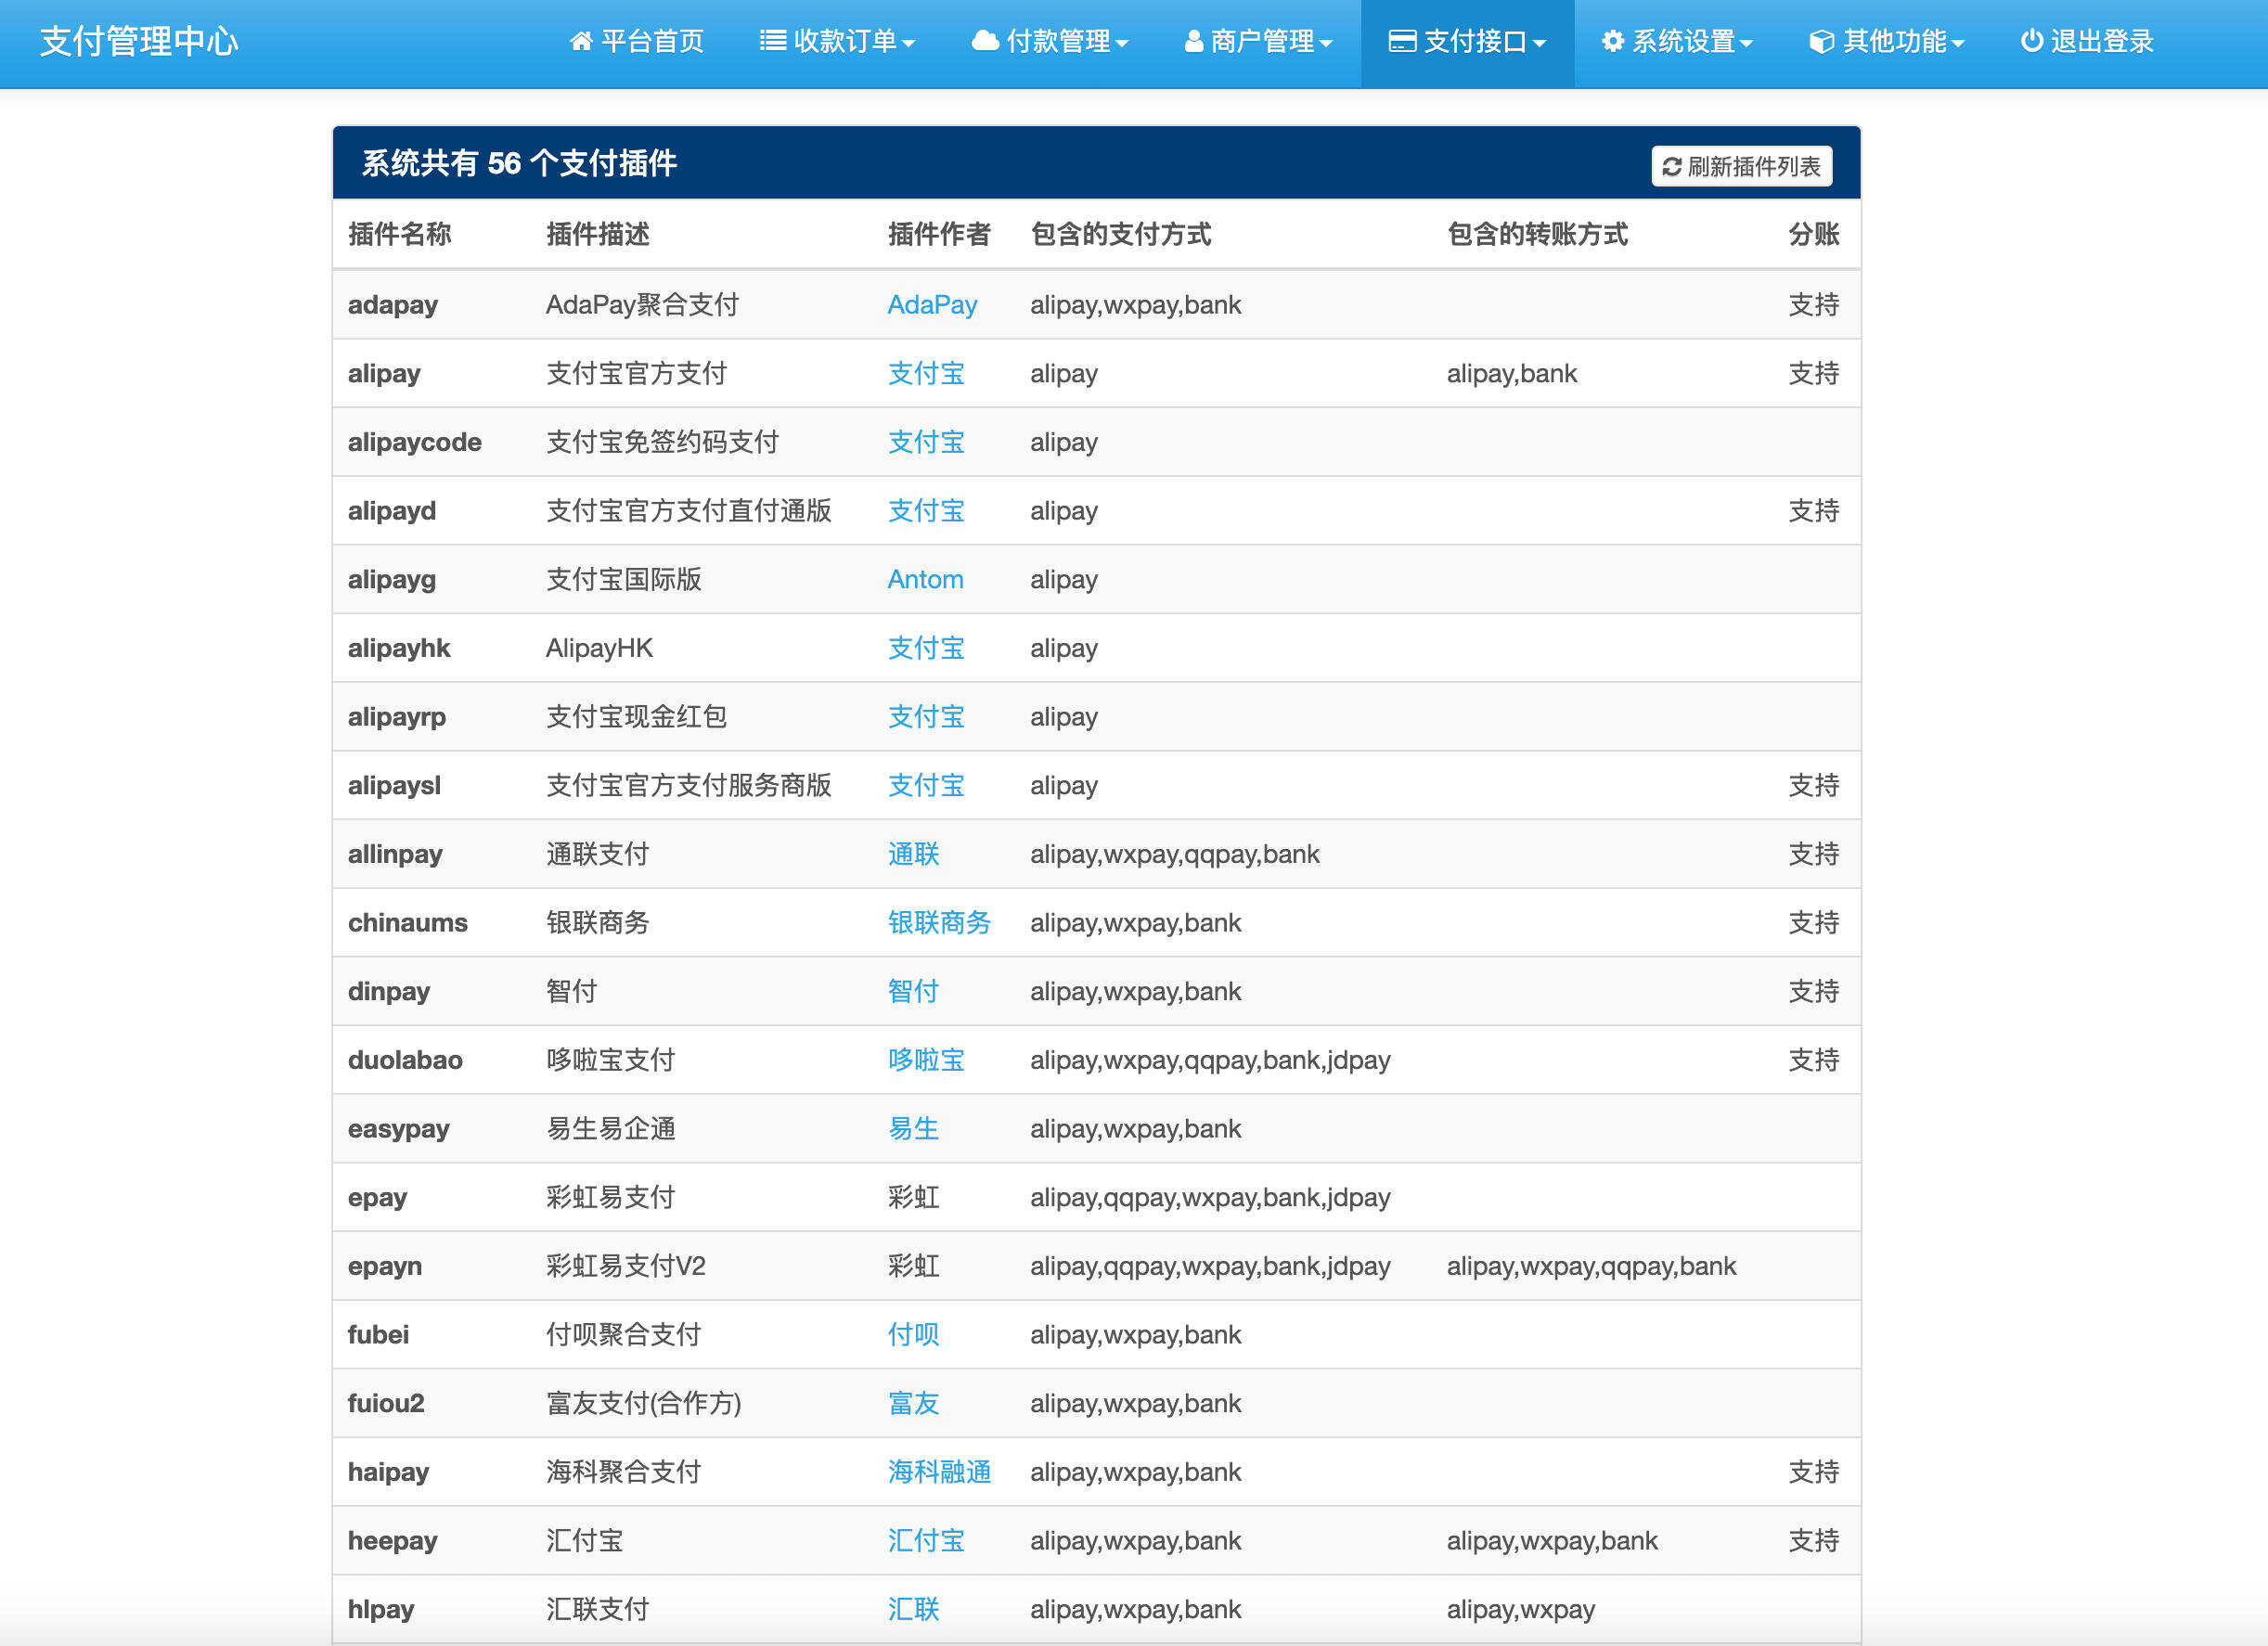The width and height of the screenshot is (2268, 1646).
Task: Select the 平台首页 menu item
Action: tap(637, 42)
